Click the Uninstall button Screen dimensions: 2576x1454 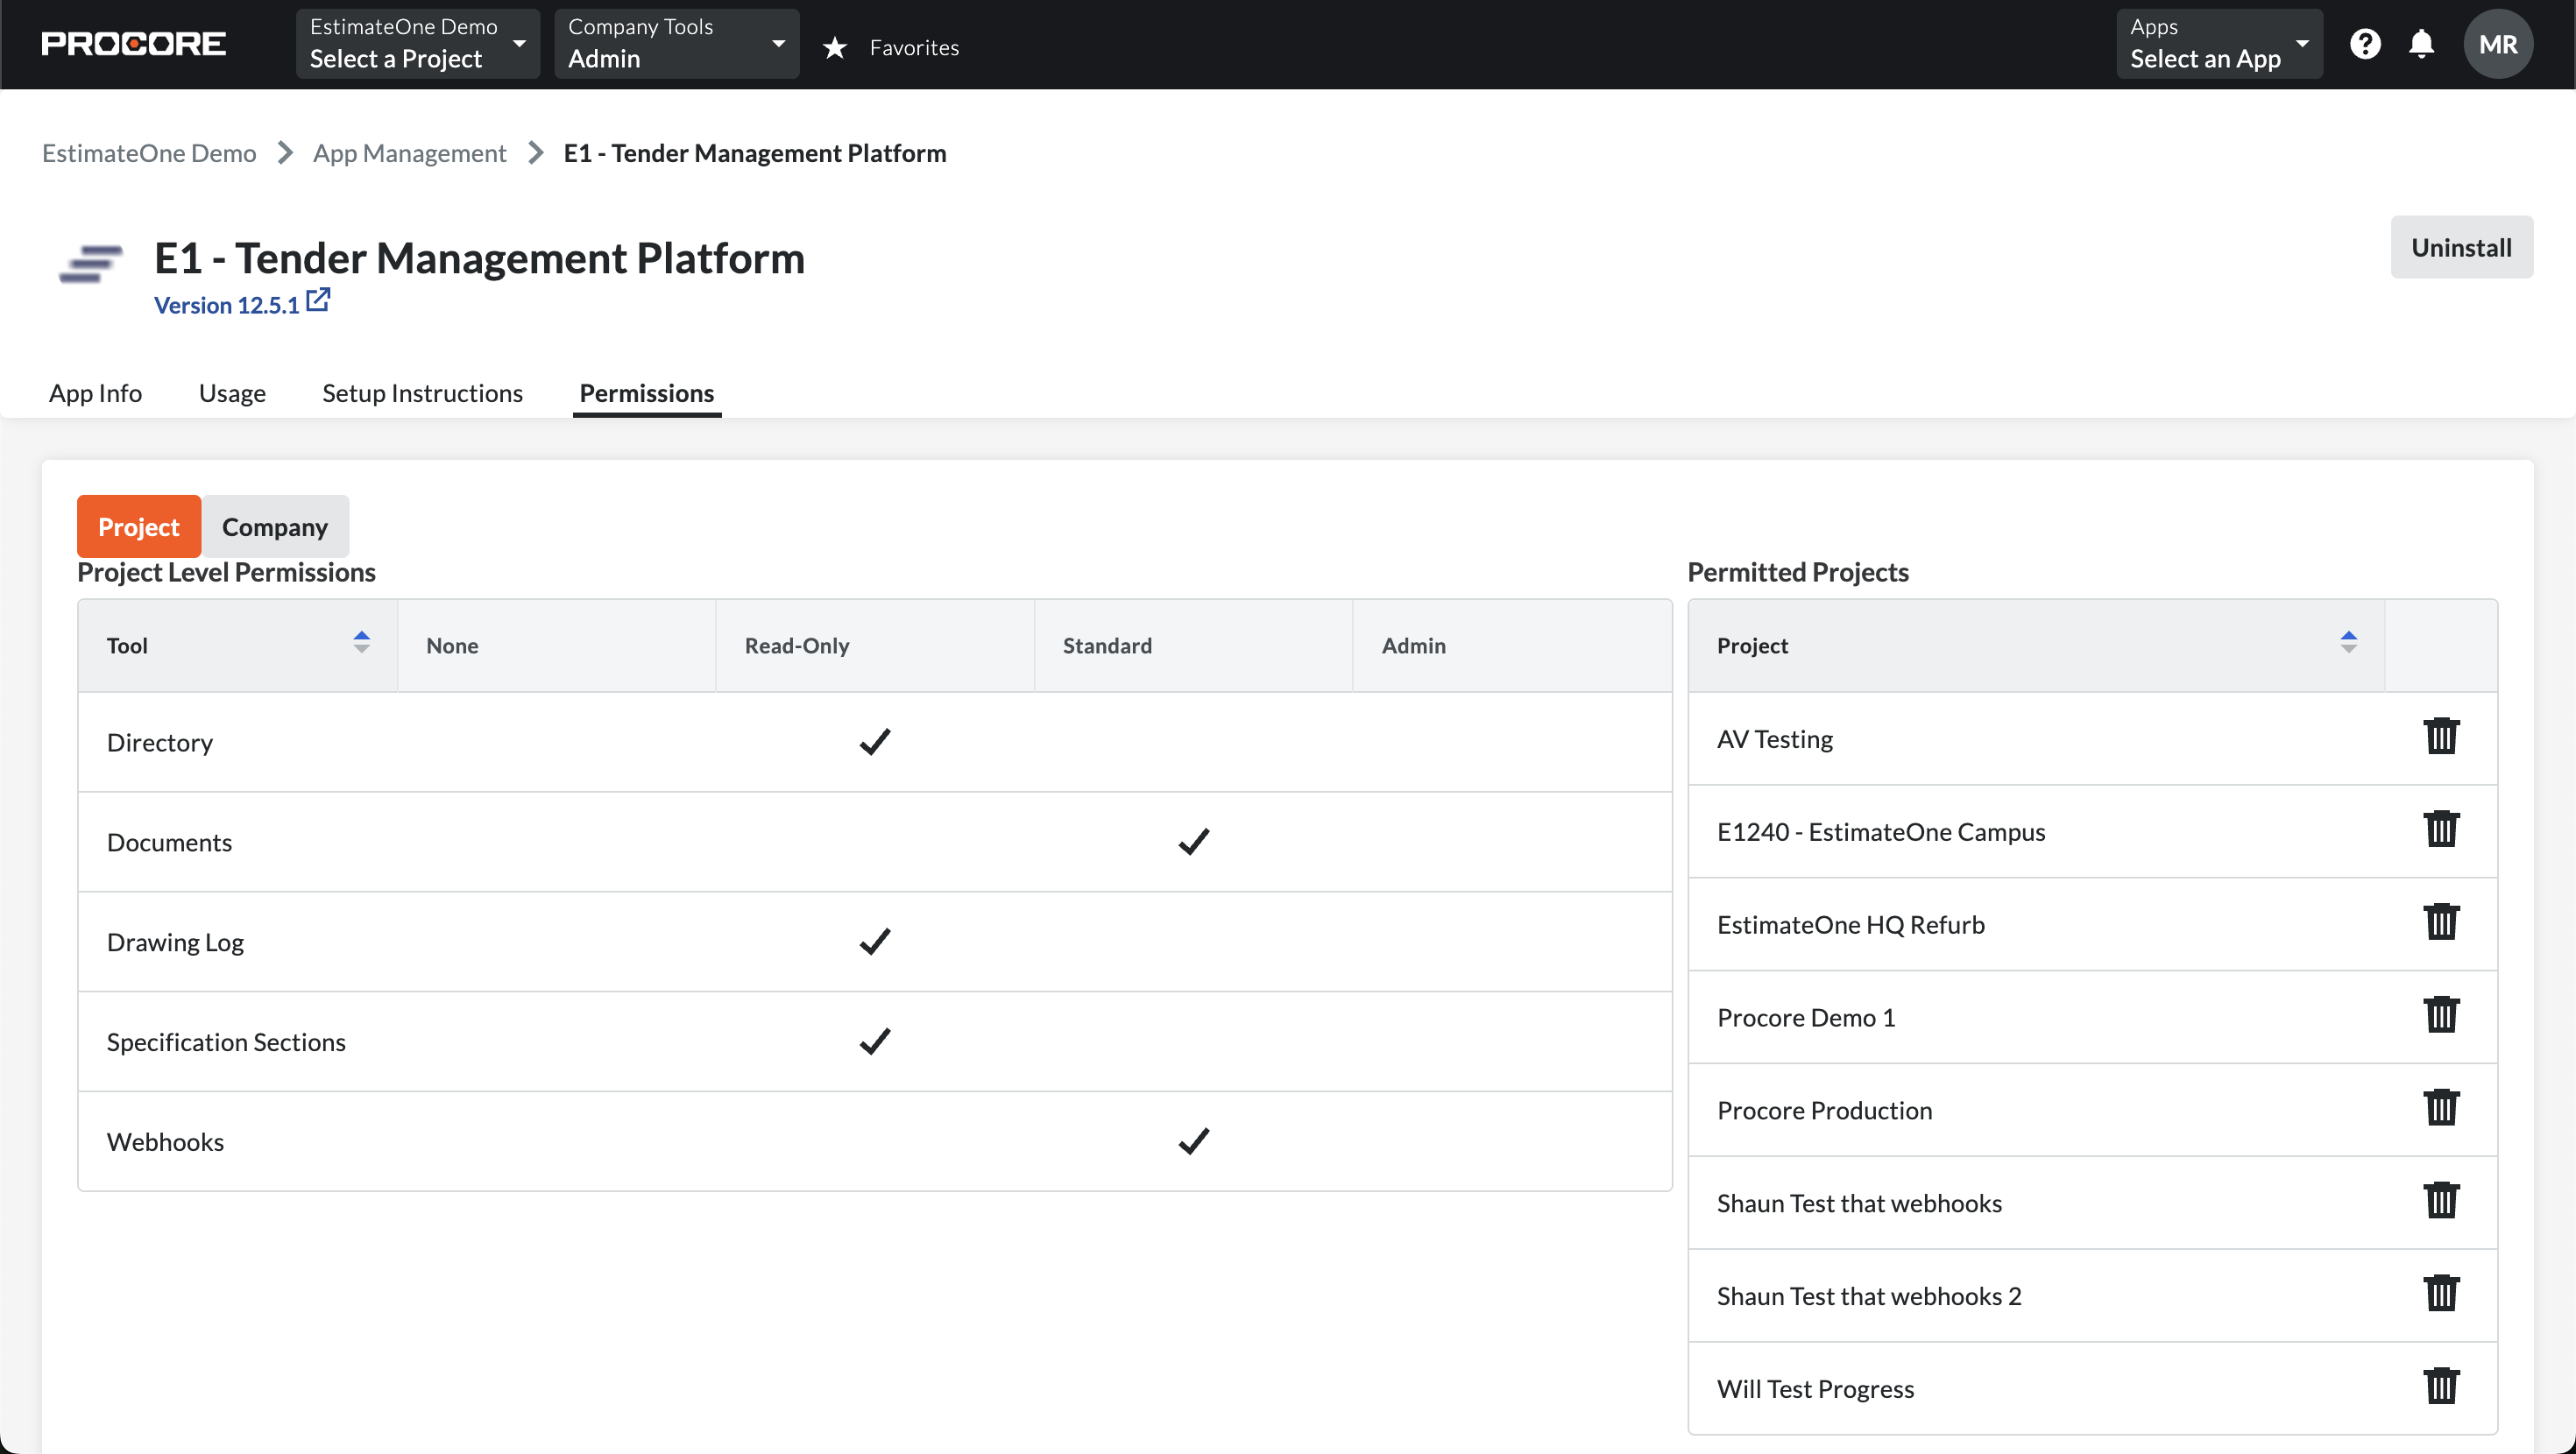pos(2461,247)
